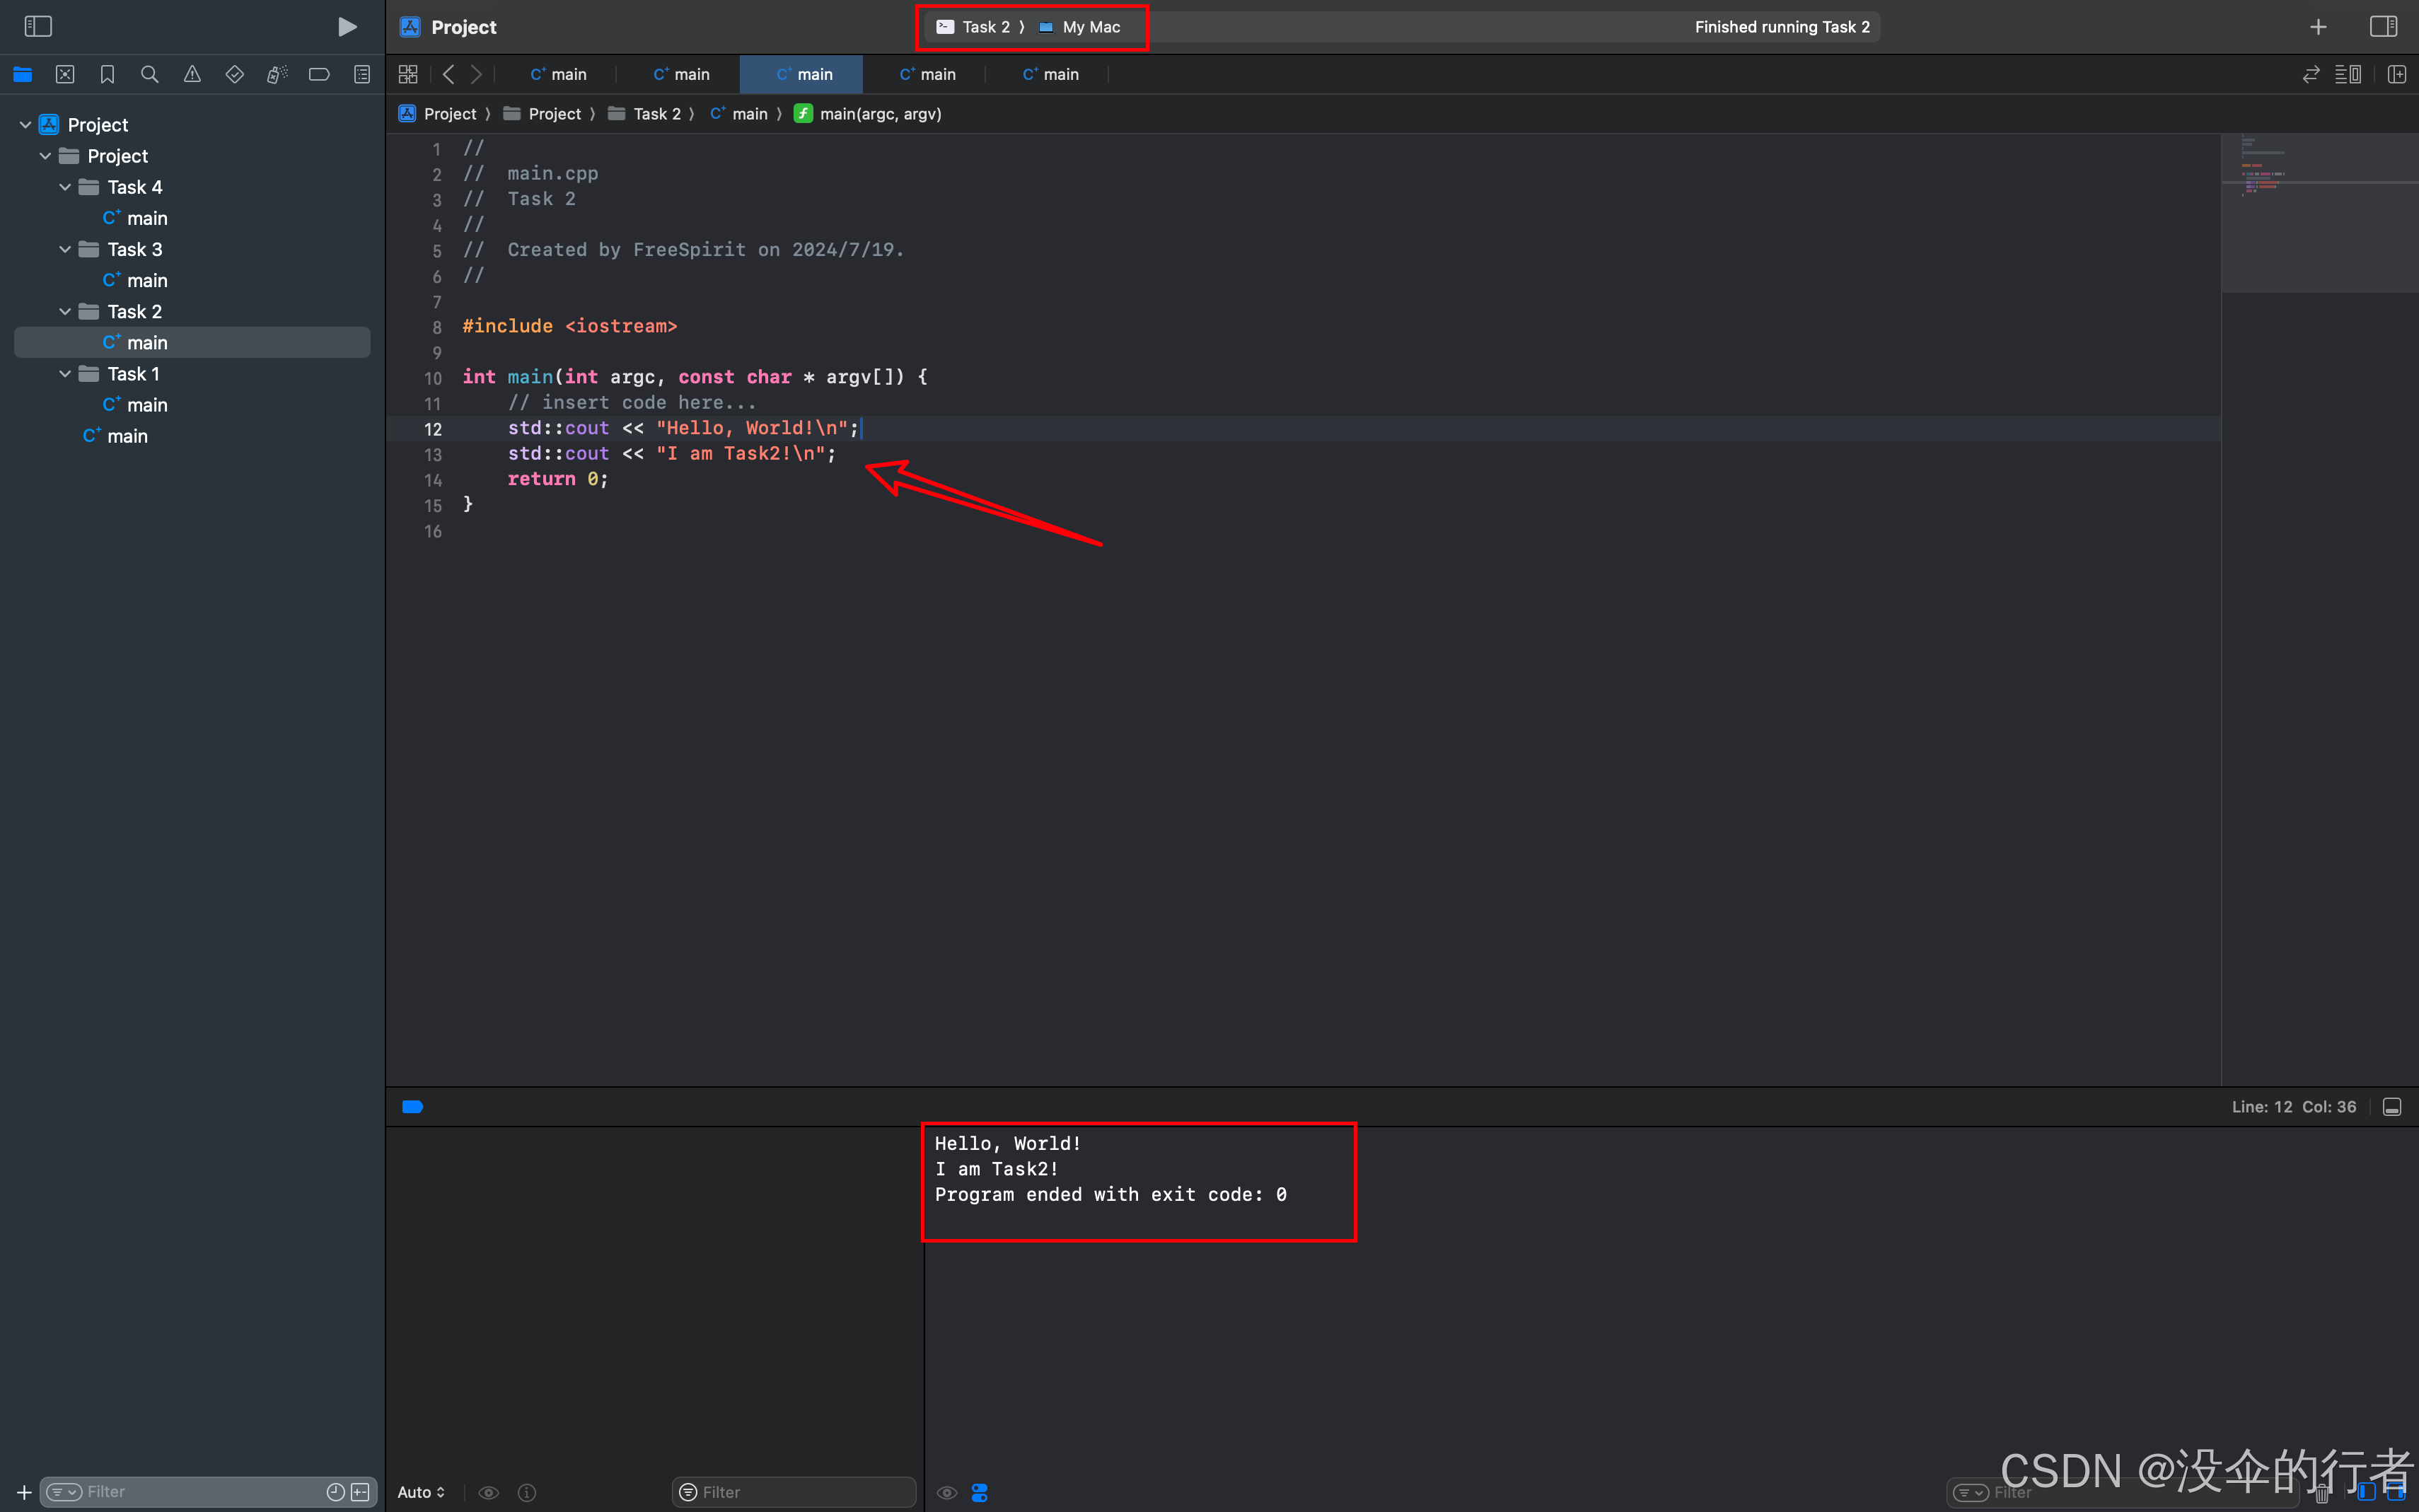Go back in editor history
The height and width of the screenshot is (1512, 2419).
tap(449, 74)
